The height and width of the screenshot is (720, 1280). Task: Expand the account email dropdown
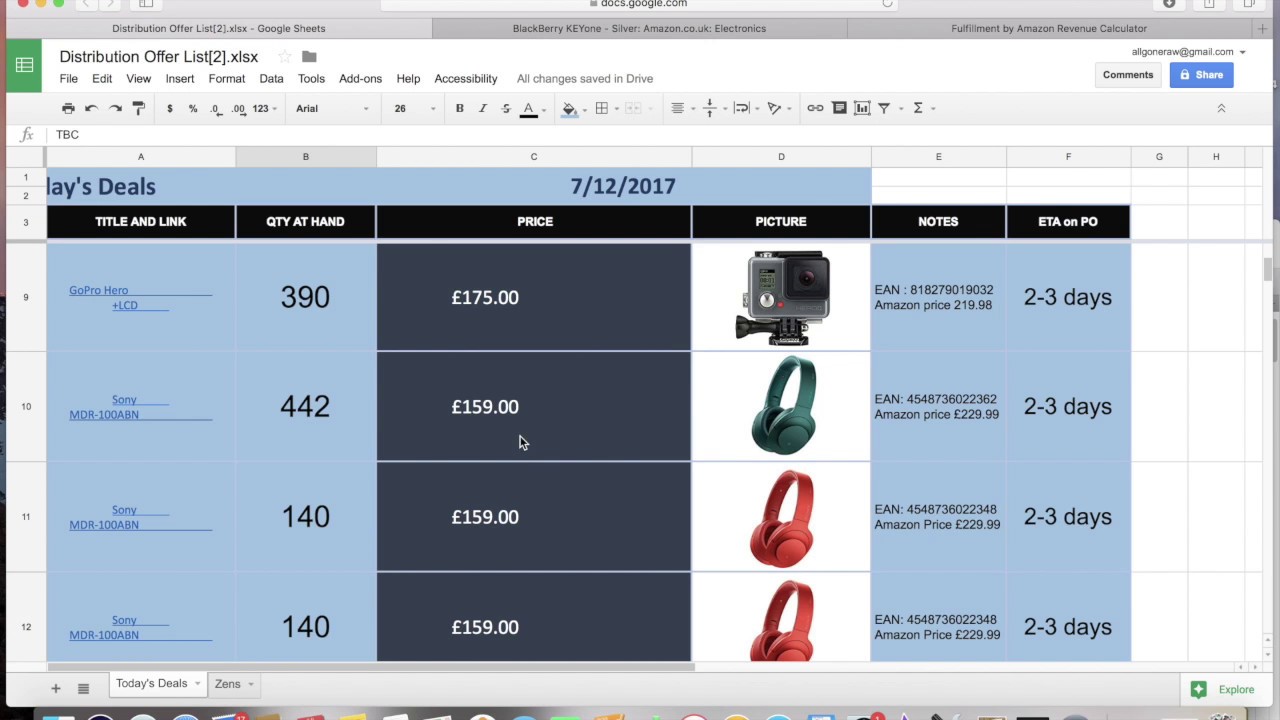click(1242, 52)
